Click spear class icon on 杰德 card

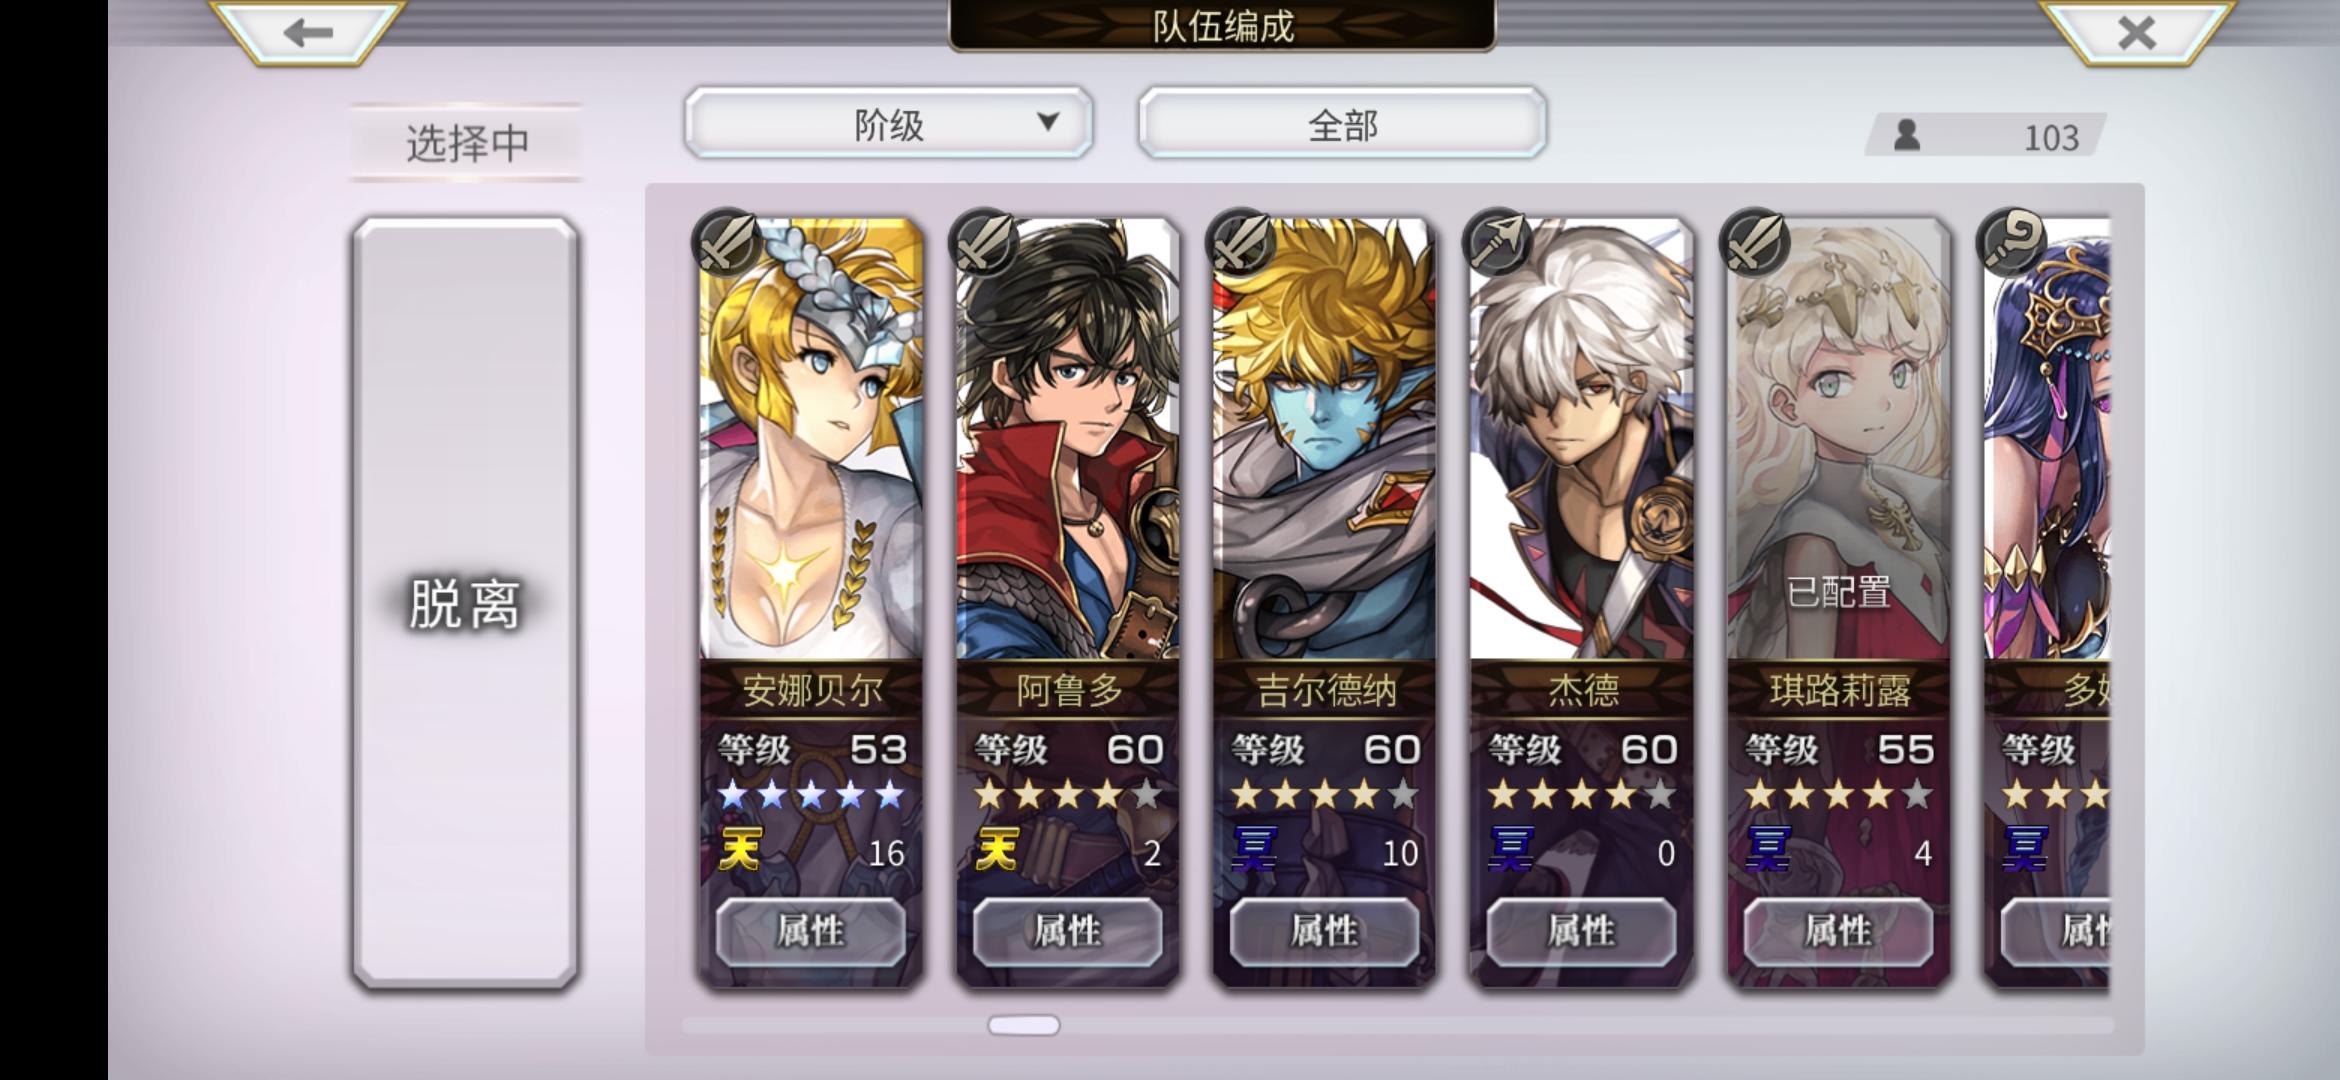1497,242
